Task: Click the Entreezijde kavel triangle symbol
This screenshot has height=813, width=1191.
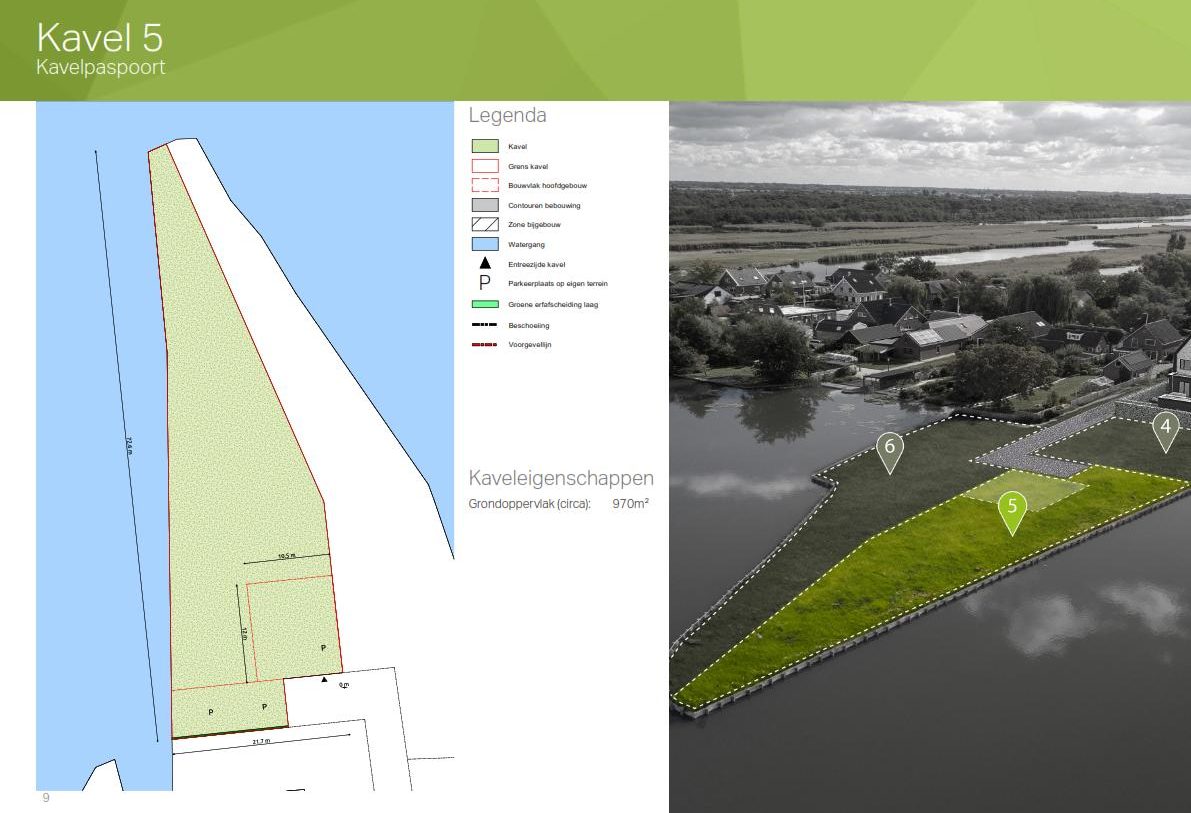Action: click(x=483, y=264)
